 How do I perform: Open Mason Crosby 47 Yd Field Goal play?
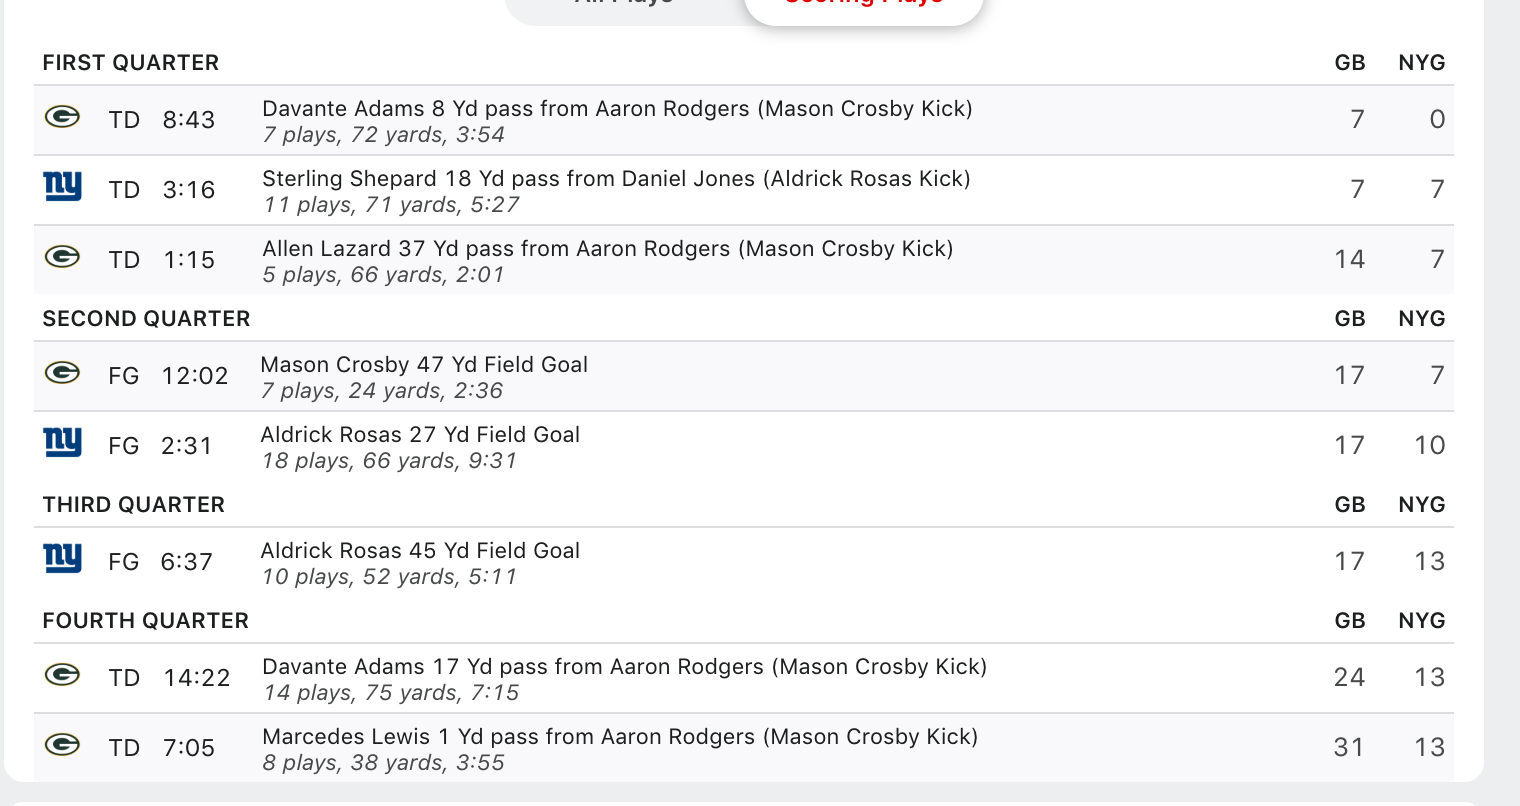tap(424, 365)
